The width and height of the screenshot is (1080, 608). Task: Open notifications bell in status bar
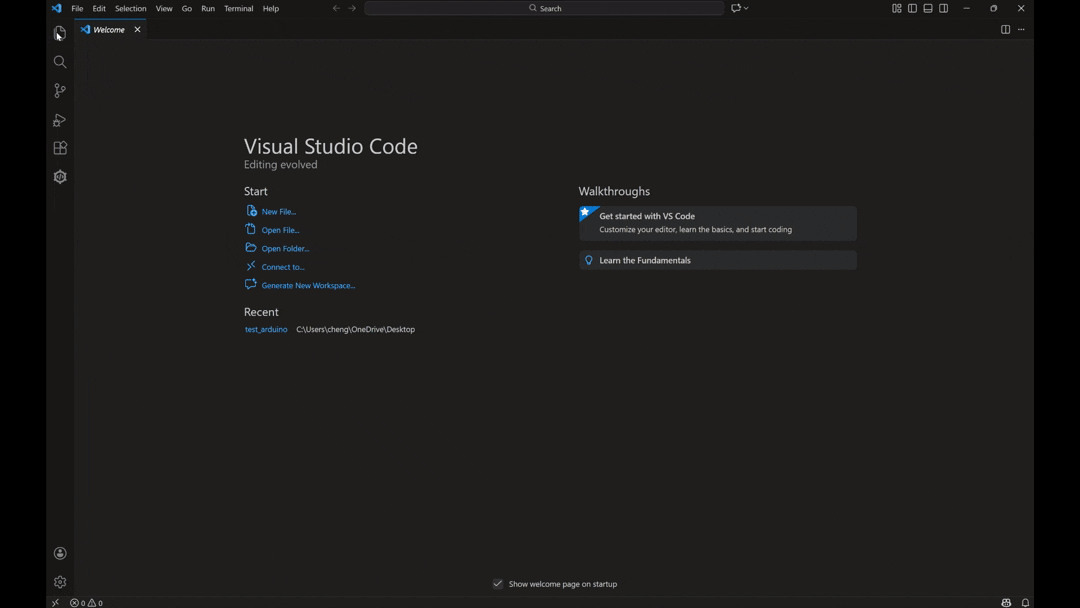pos(1025,603)
